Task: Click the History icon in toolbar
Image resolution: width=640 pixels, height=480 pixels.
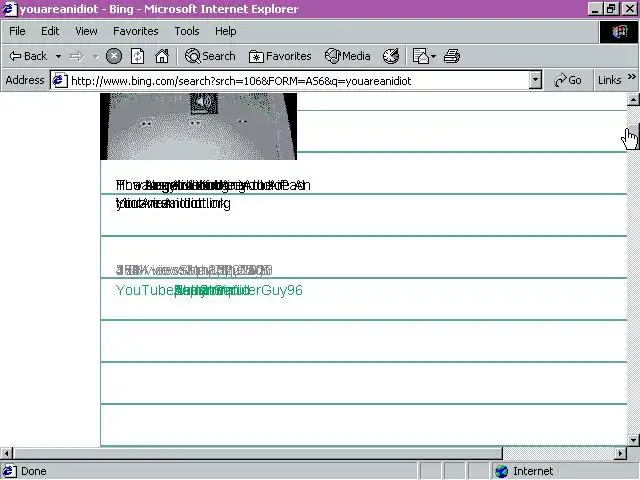Action: 391,56
